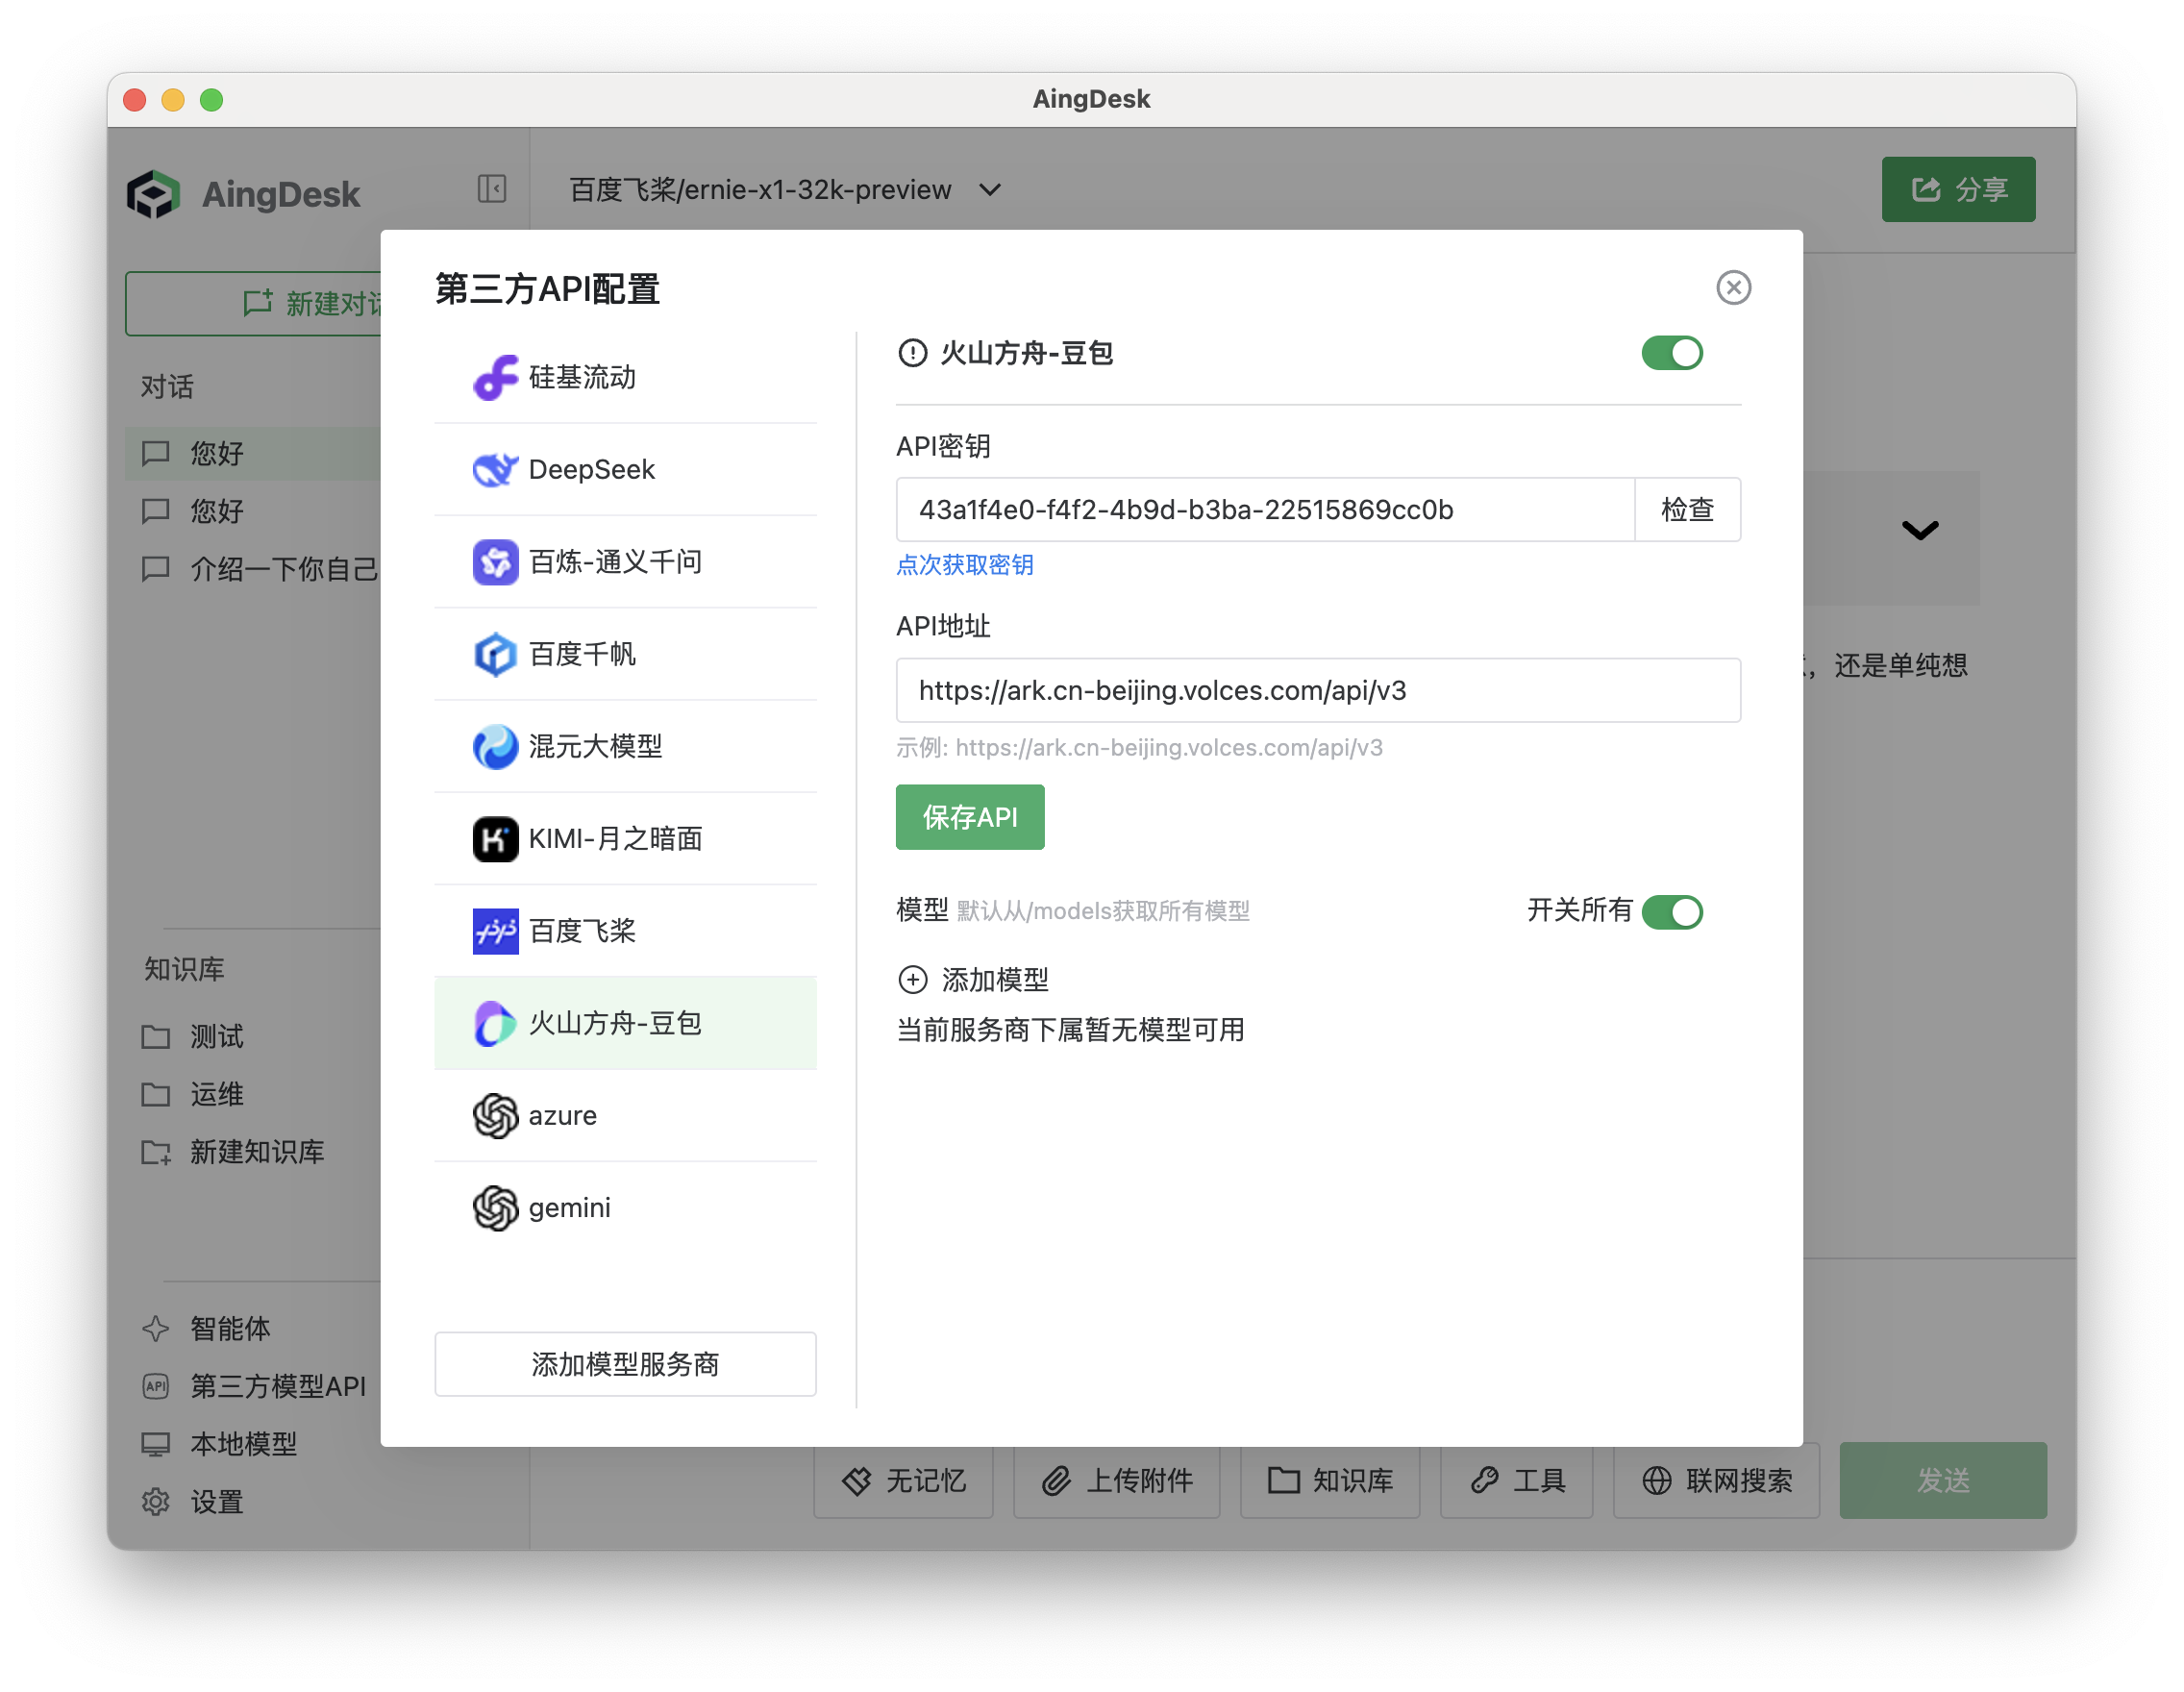Expand the 添加模型 section
The width and height of the screenshot is (2184, 1692).
(973, 979)
